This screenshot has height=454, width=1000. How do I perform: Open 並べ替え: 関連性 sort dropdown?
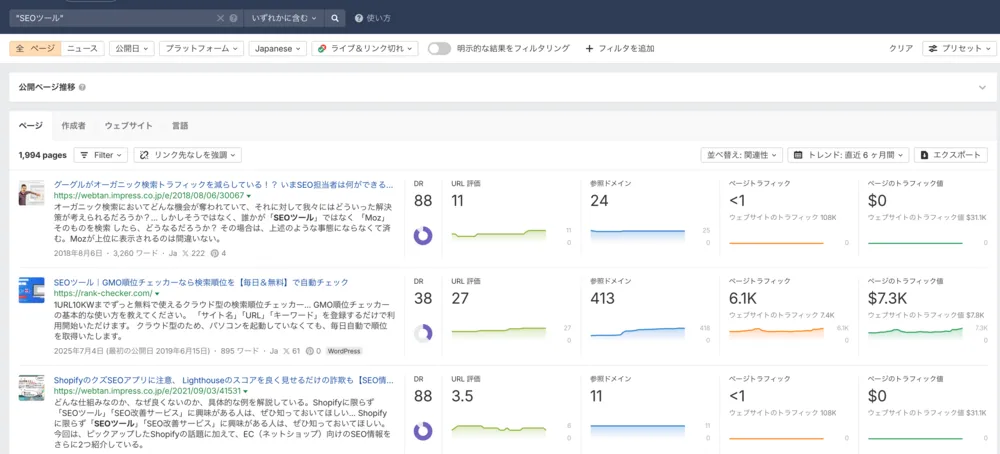[x=741, y=155]
